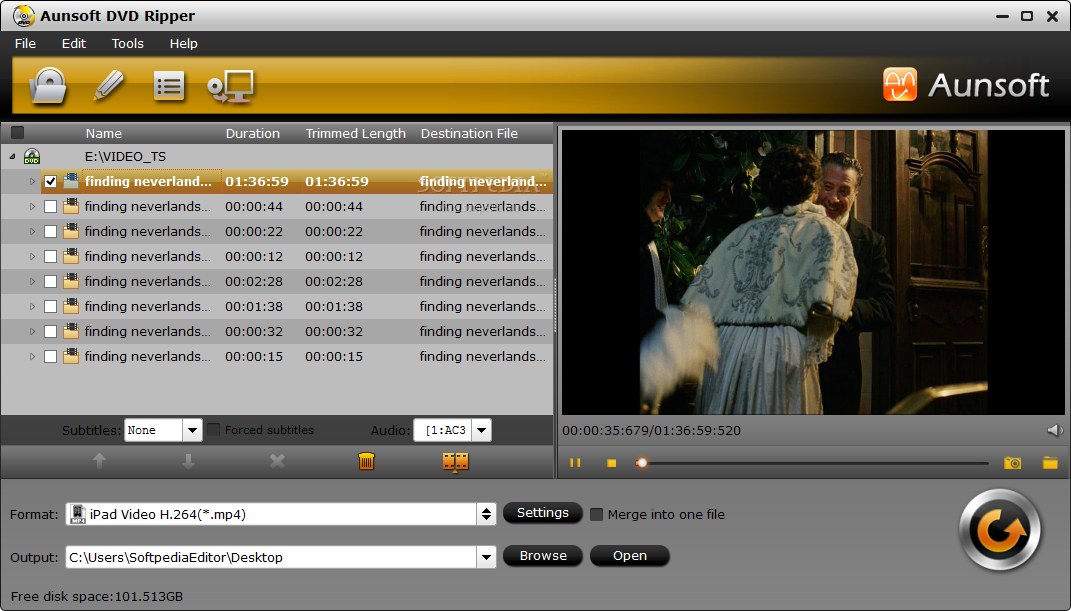This screenshot has width=1071, height=611.
Task: Move selected item down with the arrow
Action: point(189,461)
